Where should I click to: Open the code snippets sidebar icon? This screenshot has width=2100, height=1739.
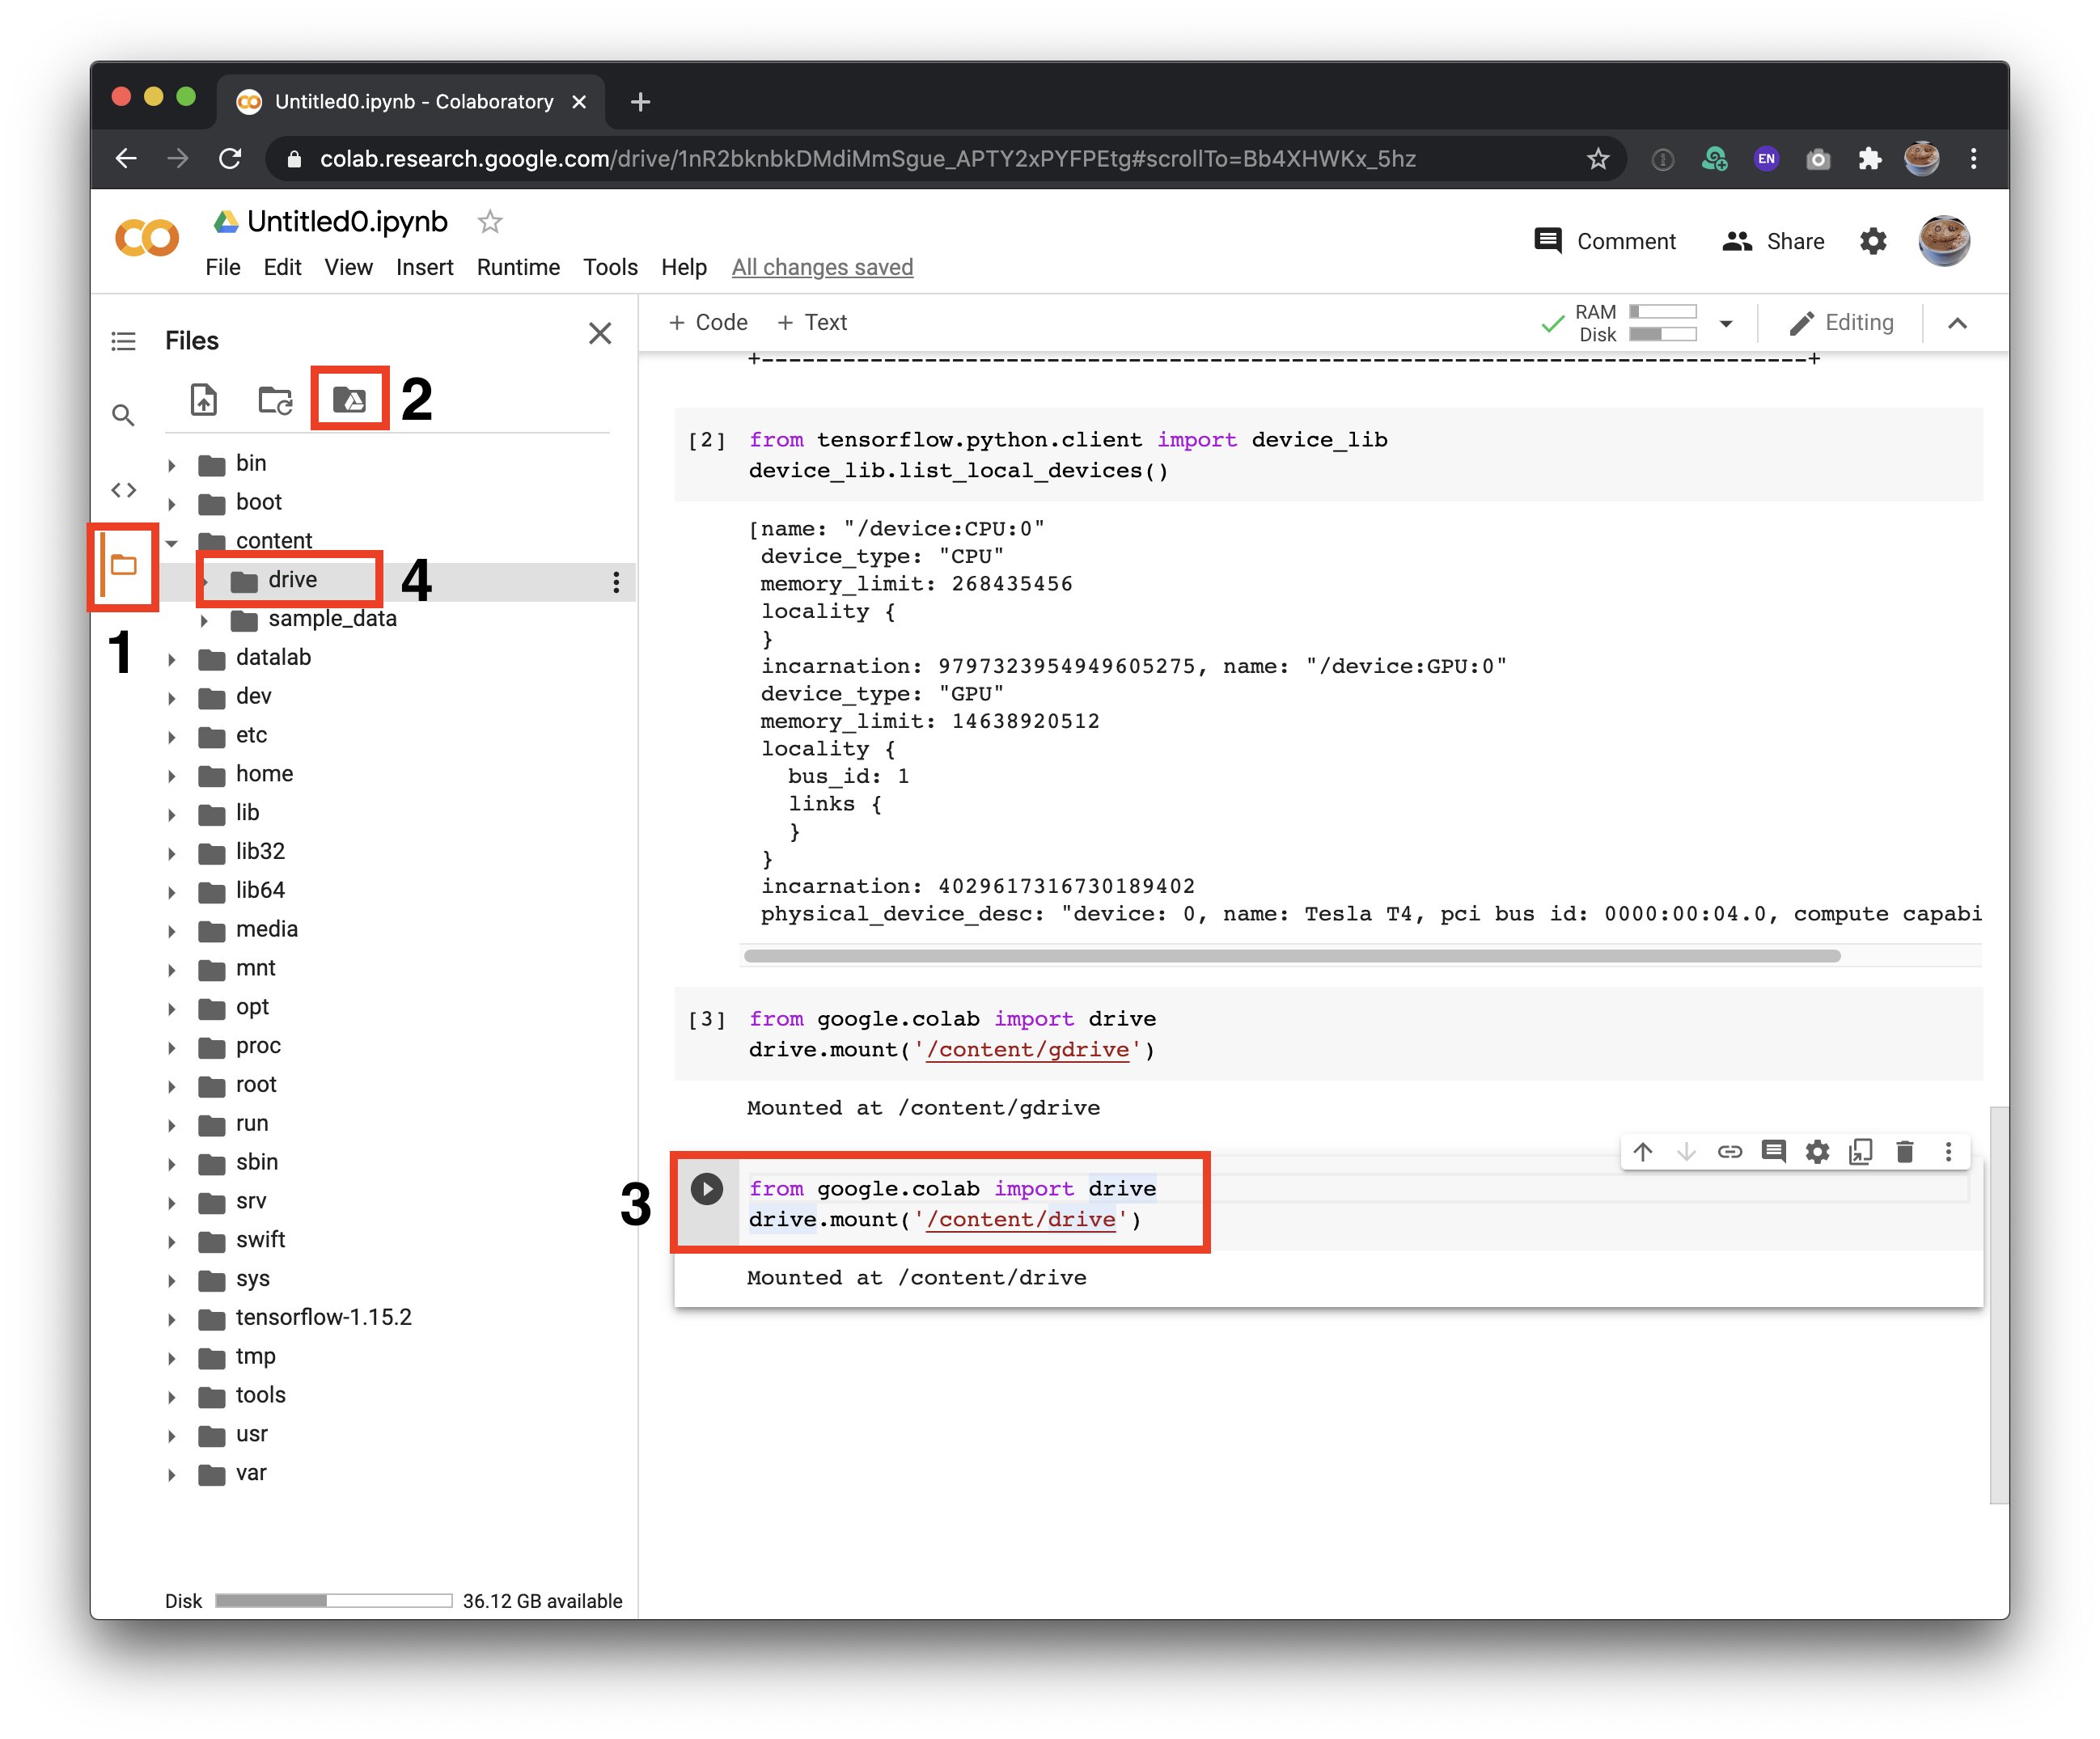pos(123,490)
